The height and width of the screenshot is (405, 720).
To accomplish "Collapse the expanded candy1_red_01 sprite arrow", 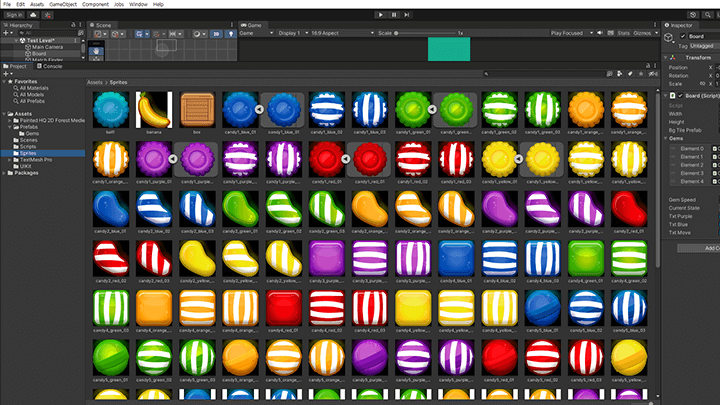I will point(346,159).
